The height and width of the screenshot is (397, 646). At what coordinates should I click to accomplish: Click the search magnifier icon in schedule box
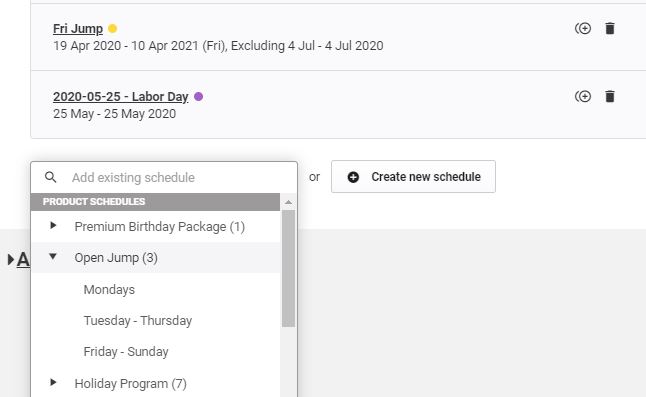[x=51, y=177]
